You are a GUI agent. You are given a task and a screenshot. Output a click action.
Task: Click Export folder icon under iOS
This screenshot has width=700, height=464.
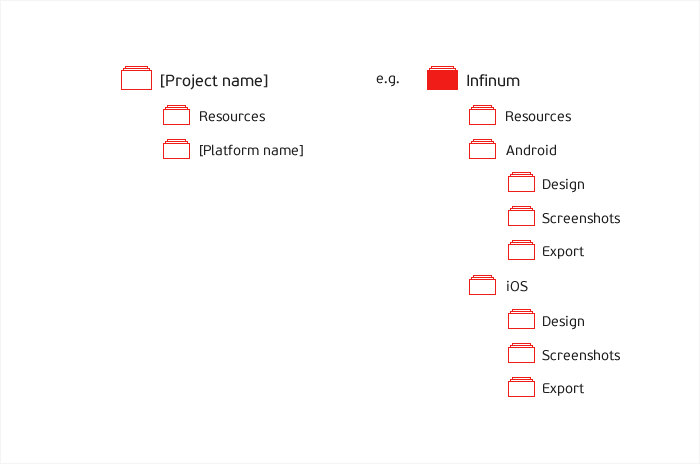pos(521,388)
